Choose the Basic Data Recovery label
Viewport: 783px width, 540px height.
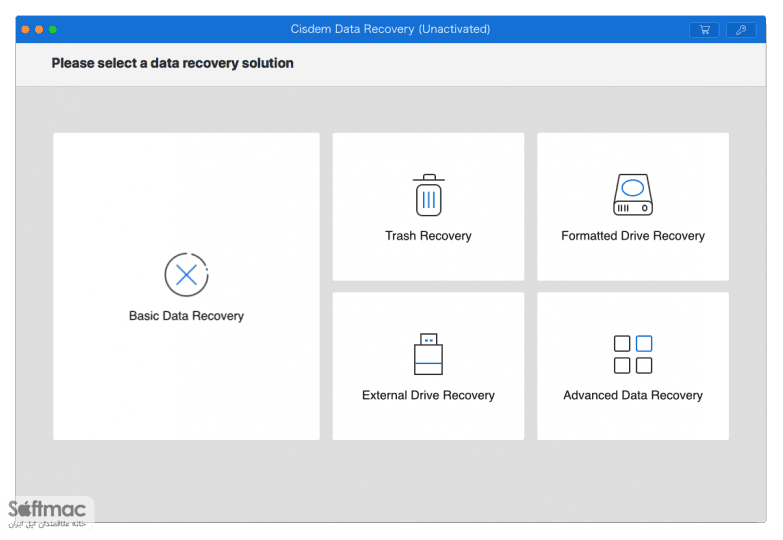pyautogui.click(x=186, y=316)
